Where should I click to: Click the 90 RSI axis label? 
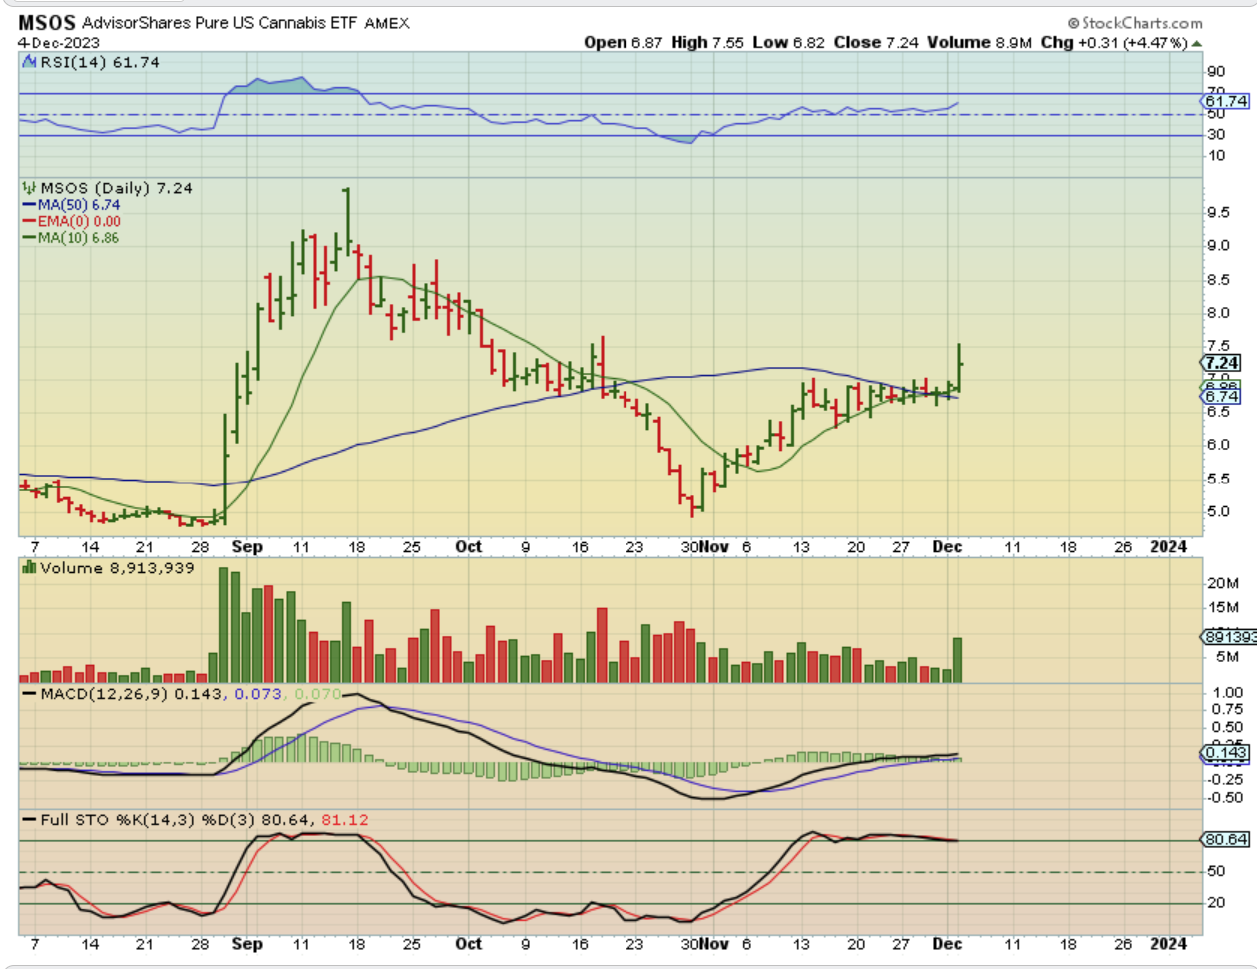click(x=1216, y=72)
